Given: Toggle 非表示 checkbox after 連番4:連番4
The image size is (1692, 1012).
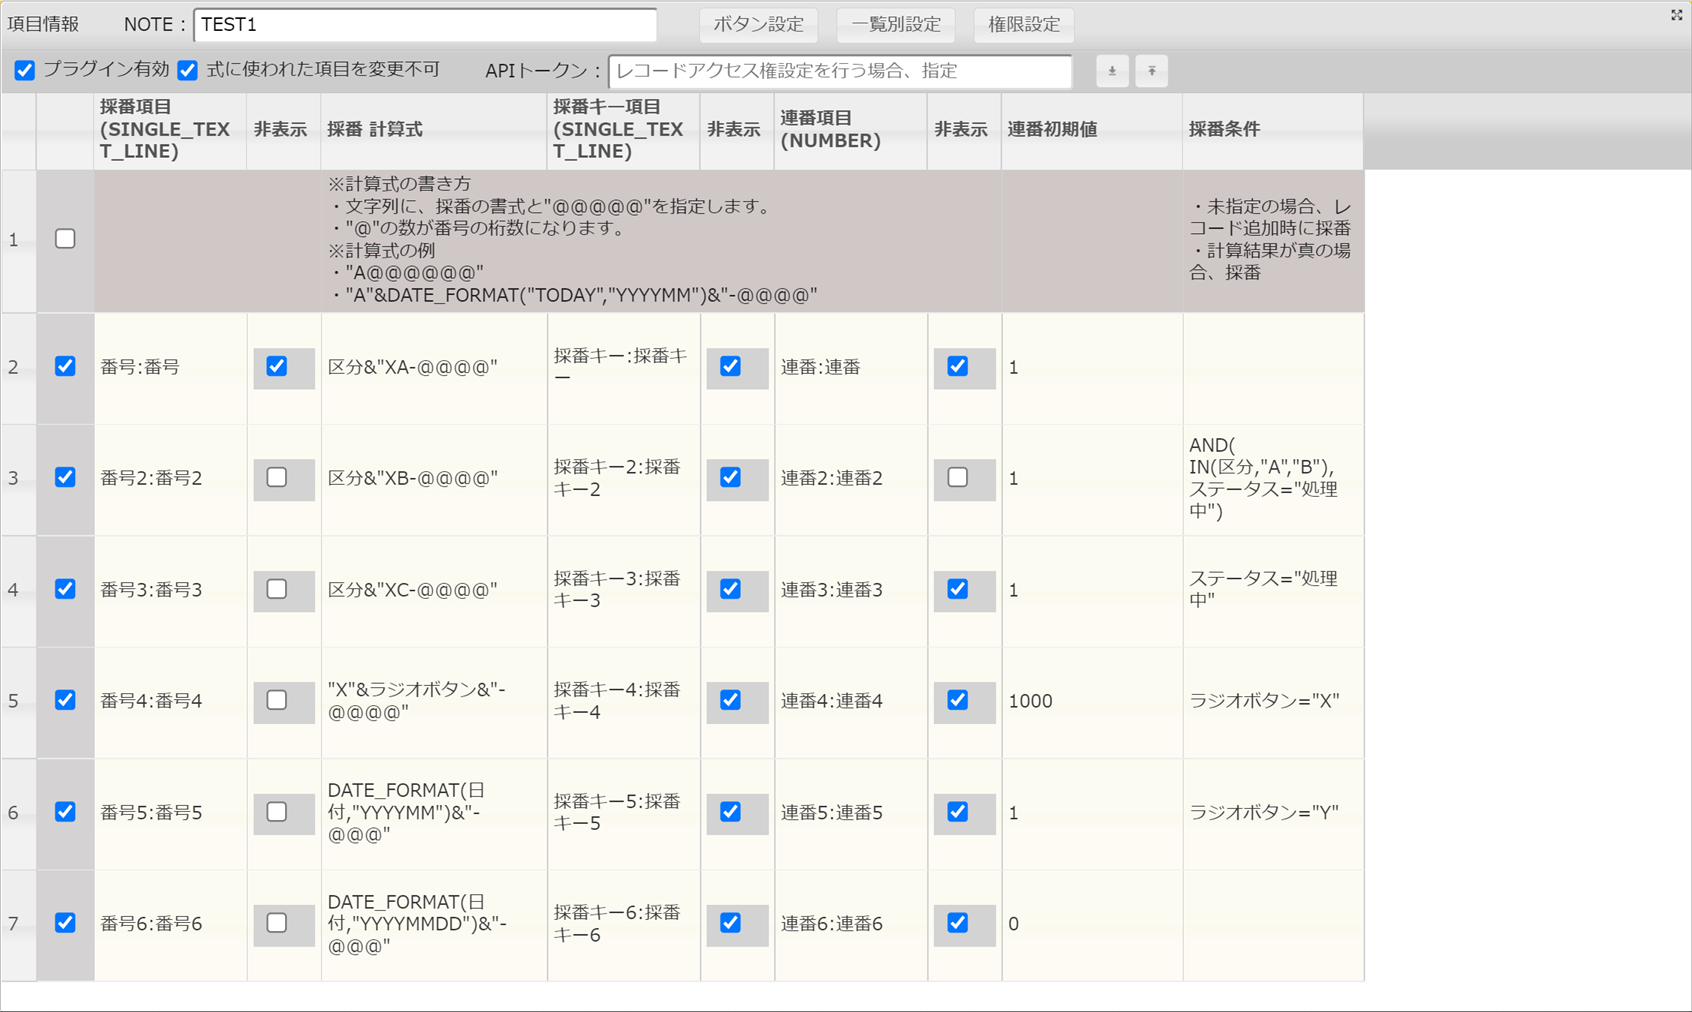Looking at the screenshot, I should point(958,700).
